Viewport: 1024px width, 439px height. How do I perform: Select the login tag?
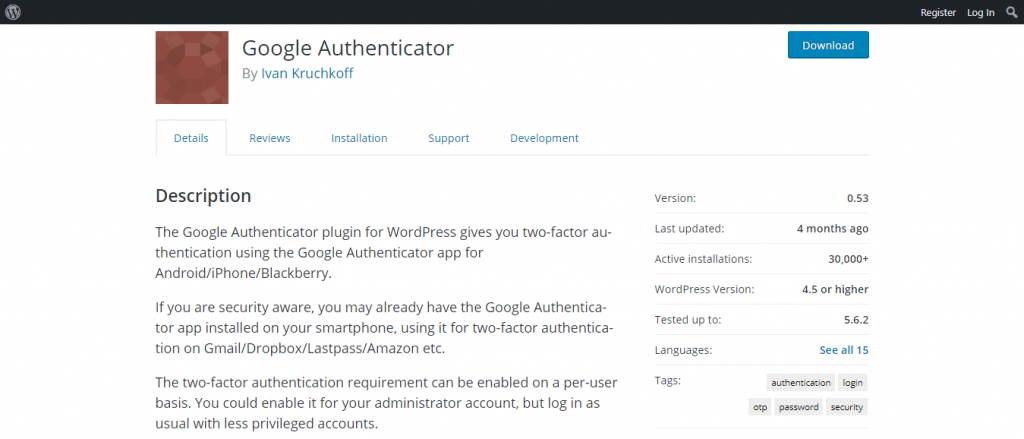click(x=852, y=383)
